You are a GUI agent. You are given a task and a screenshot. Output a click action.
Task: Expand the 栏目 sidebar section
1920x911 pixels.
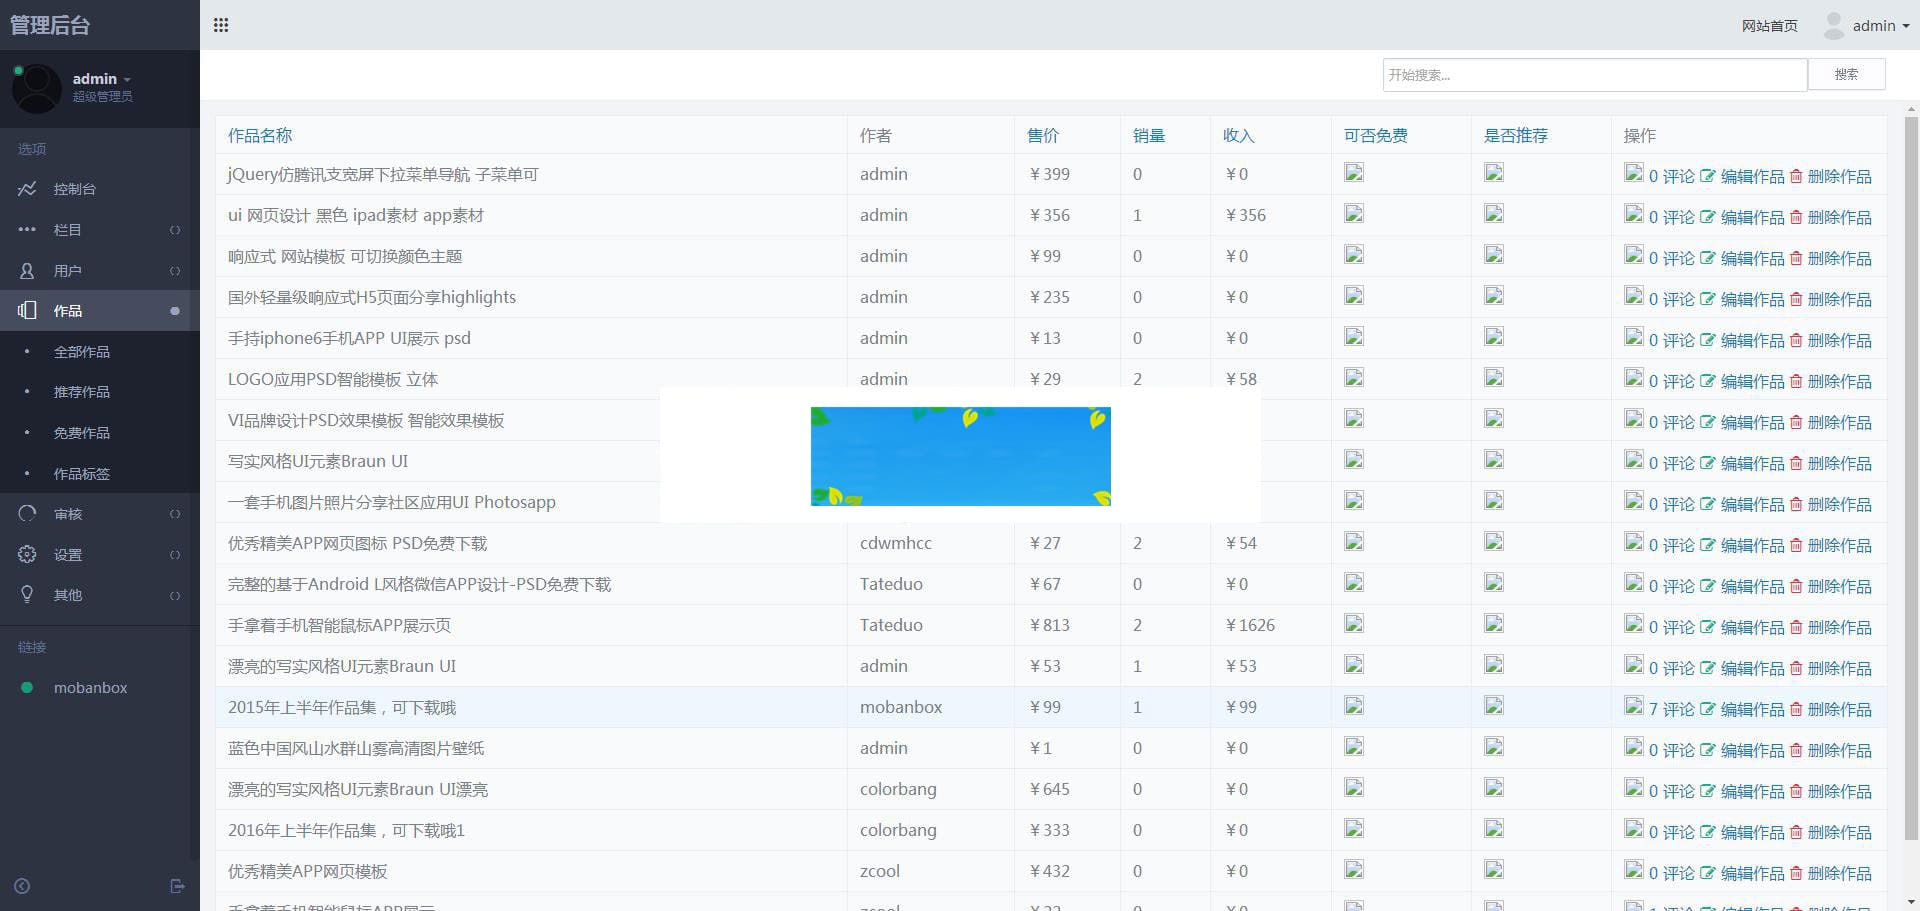[x=99, y=230]
